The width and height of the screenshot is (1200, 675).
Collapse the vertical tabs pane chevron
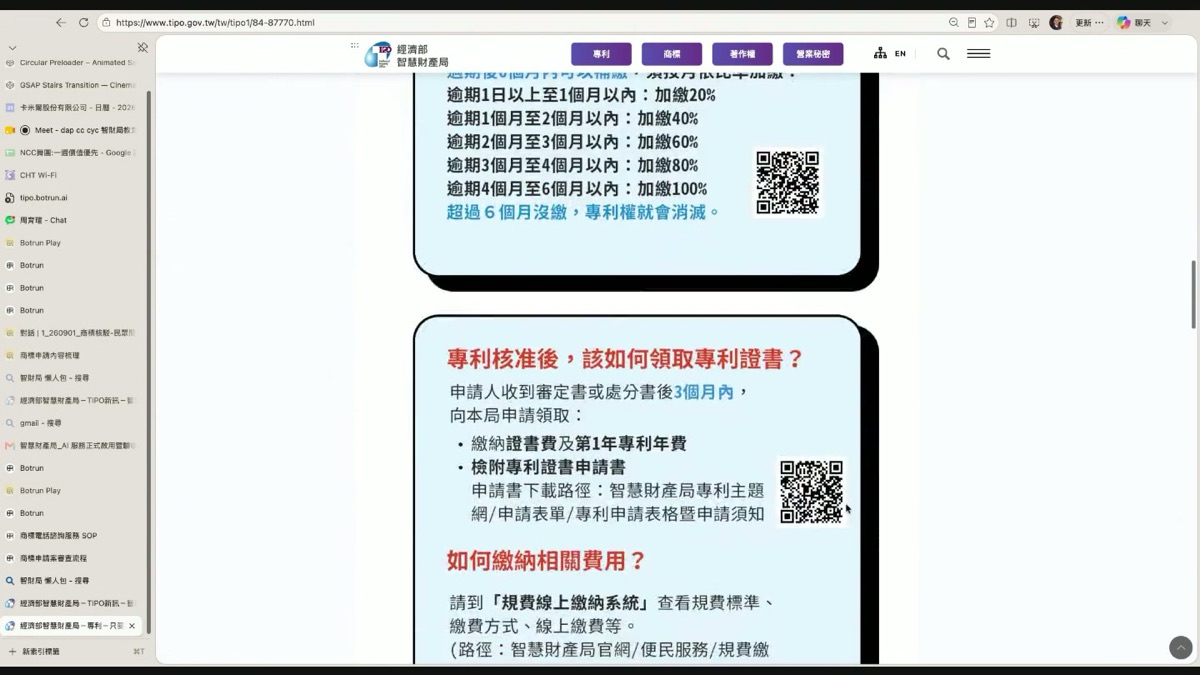tap(12, 47)
